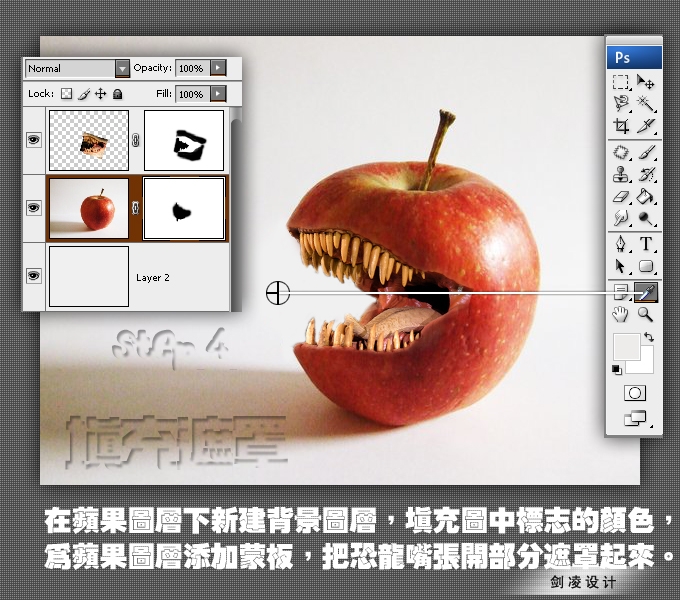Hide the apple layer eye icon
Image resolution: width=680 pixels, height=600 pixels.
tap(34, 208)
